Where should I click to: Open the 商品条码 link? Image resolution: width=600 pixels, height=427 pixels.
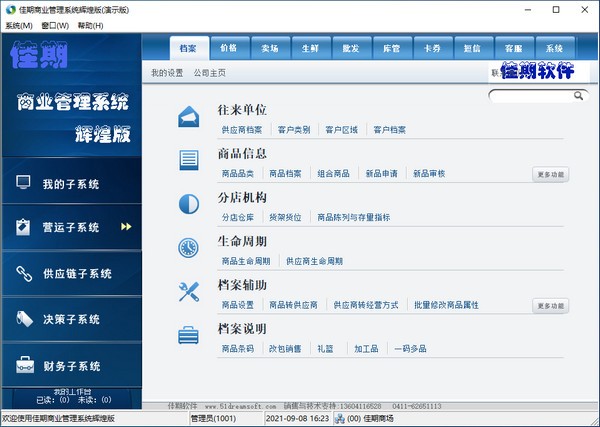(237, 349)
